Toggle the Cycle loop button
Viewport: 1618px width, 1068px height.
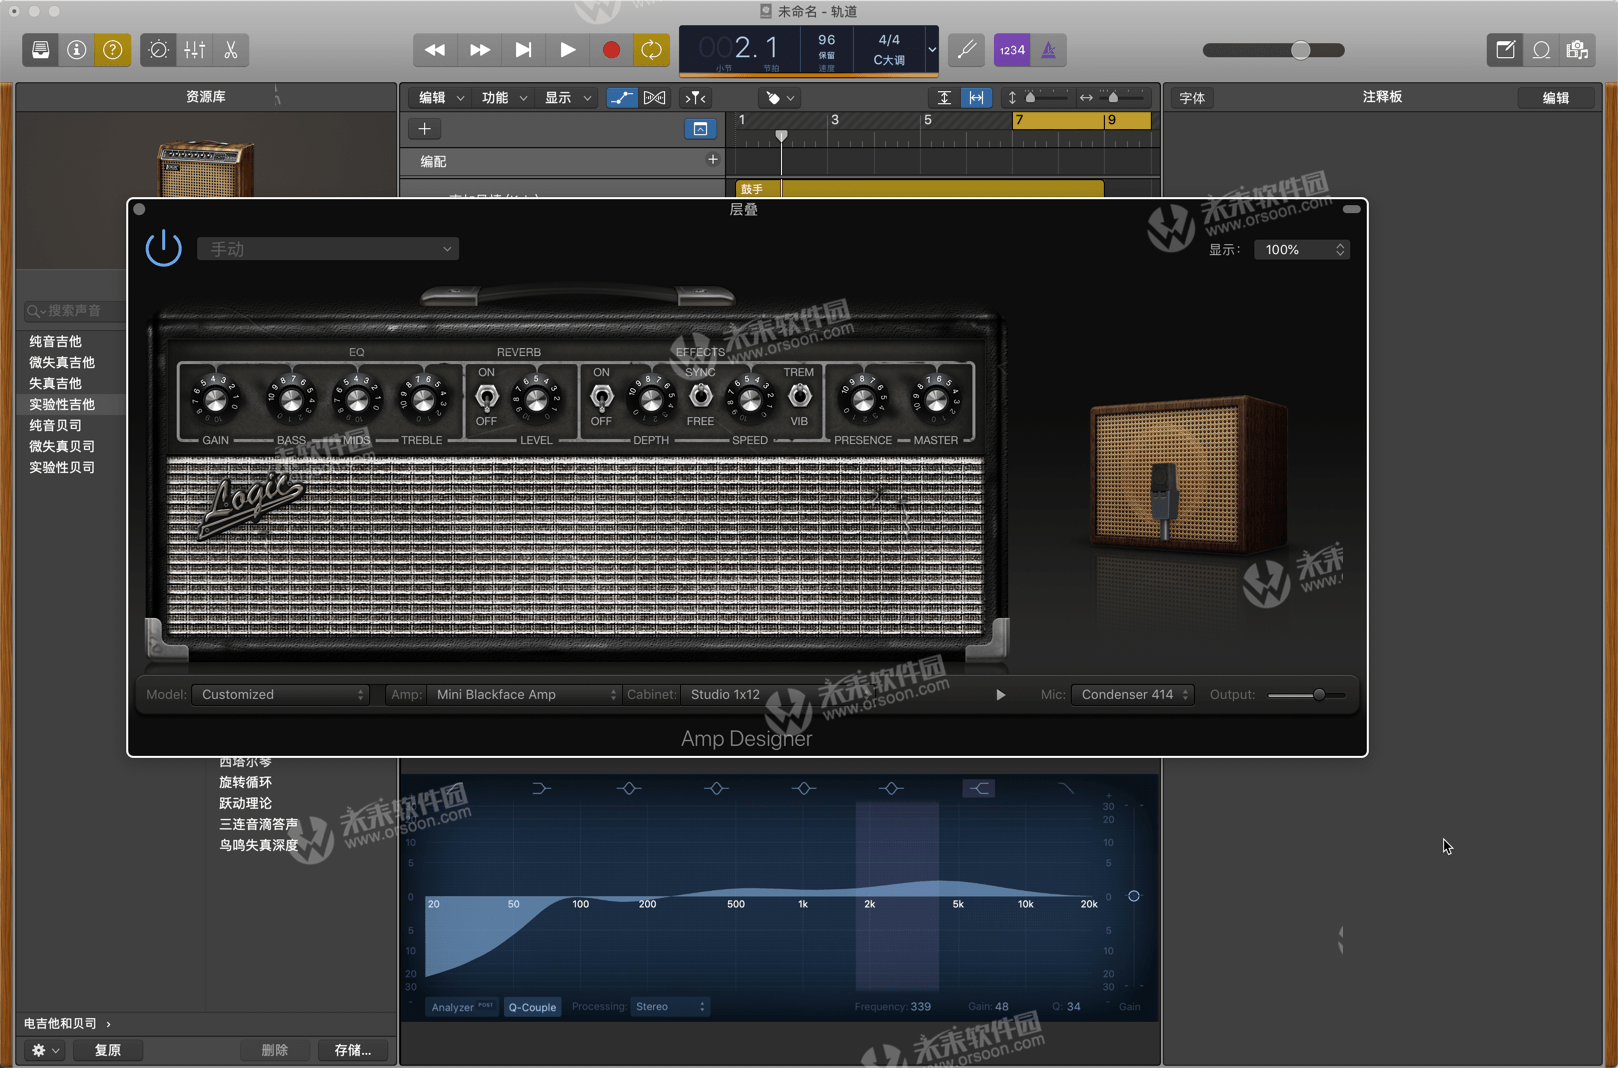[652, 50]
